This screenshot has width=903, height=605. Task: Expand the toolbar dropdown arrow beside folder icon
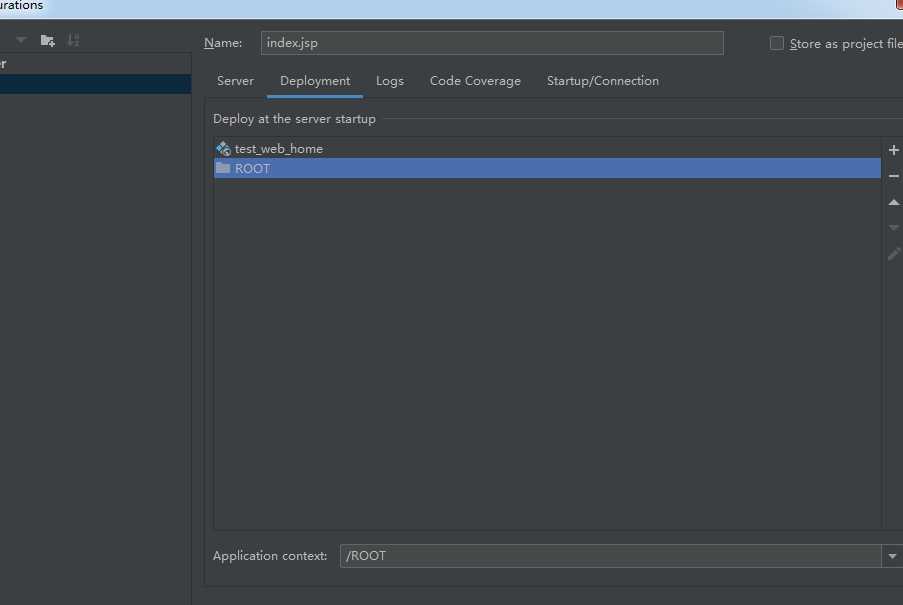click(21, 40)
